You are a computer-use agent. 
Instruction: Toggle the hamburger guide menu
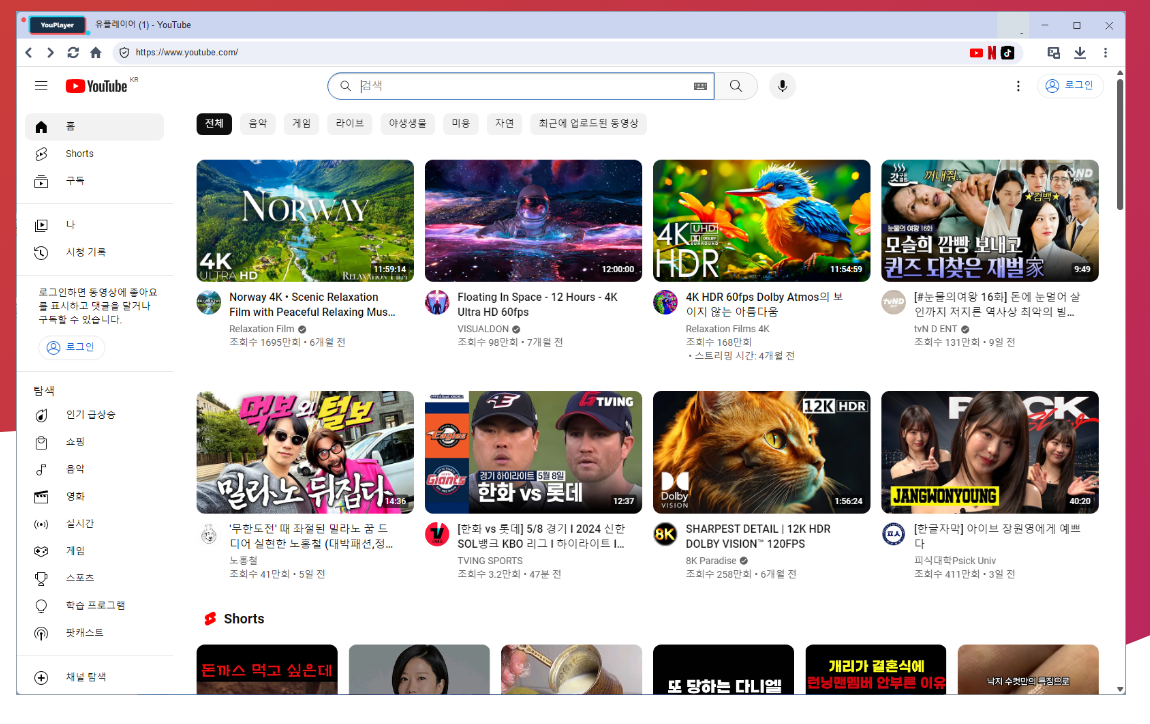pyautogui.click(x=41, y=86)
